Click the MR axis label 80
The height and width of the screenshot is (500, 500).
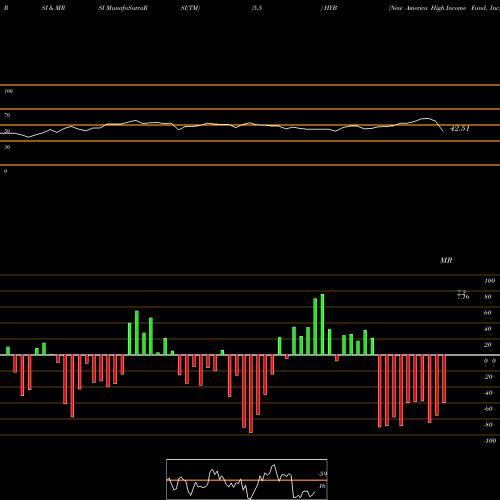tap(488, 297)
